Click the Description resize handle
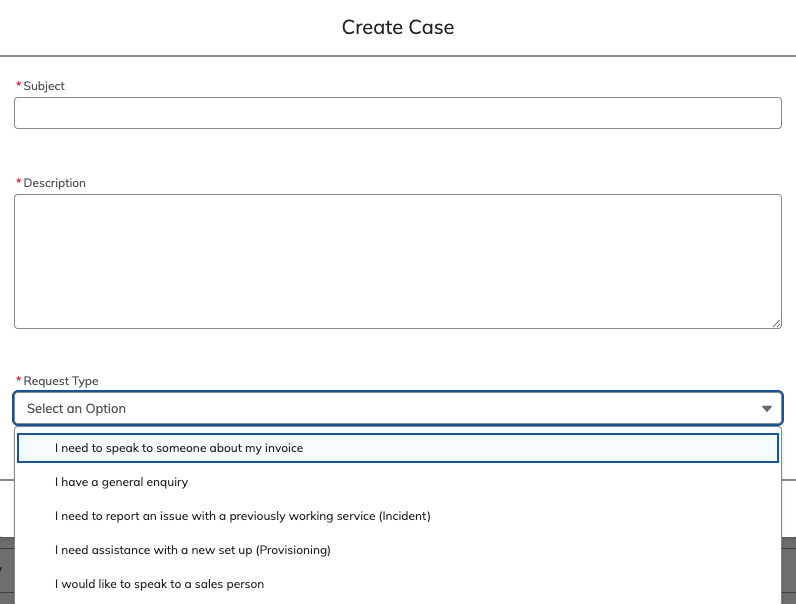 click(x=776, y=323)
